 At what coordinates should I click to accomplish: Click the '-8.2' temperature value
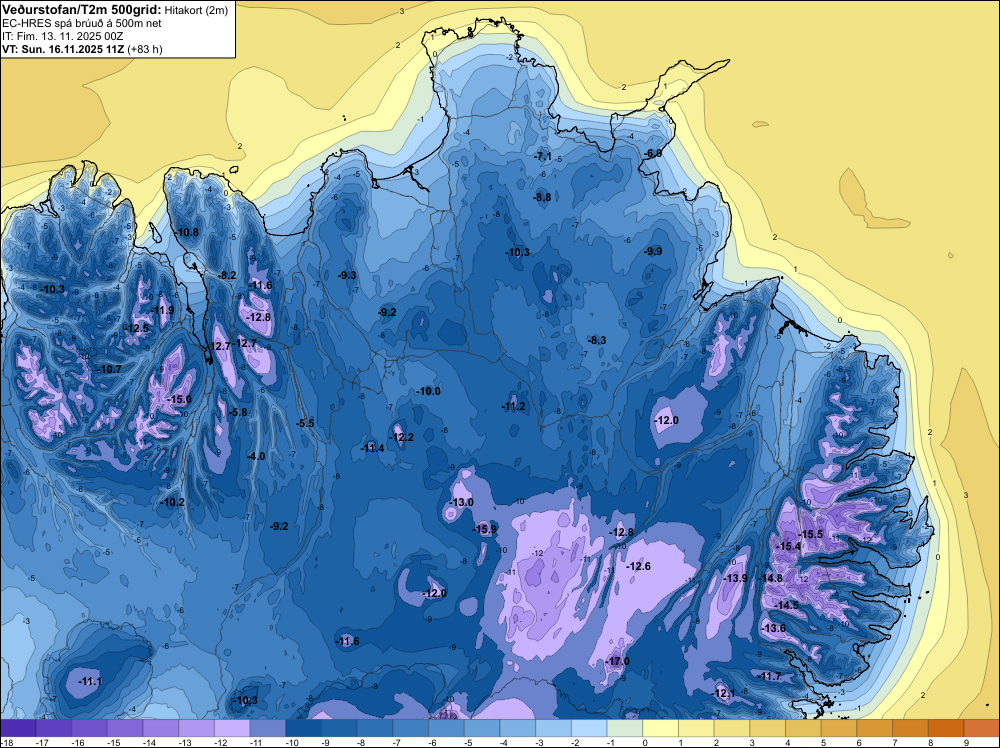coord(227,275)
